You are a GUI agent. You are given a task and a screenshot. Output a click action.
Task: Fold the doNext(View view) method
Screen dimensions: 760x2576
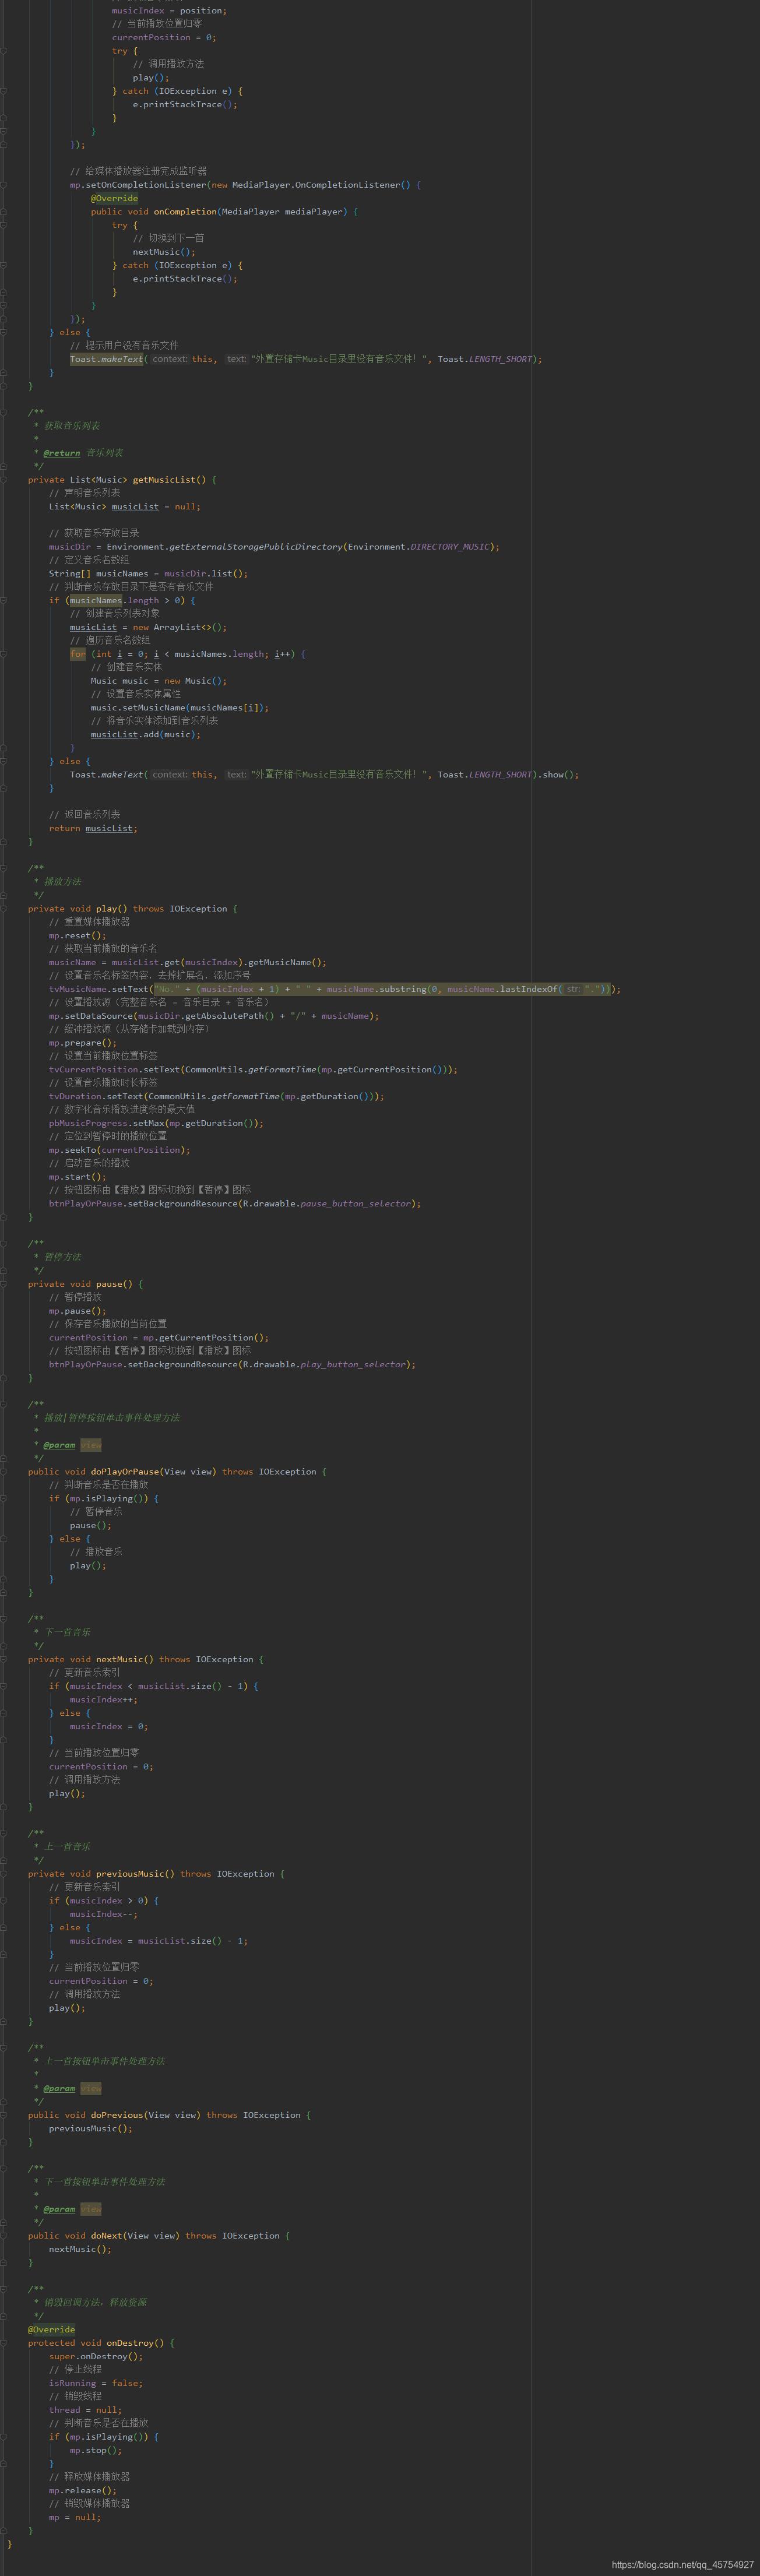pos(4,2236)
